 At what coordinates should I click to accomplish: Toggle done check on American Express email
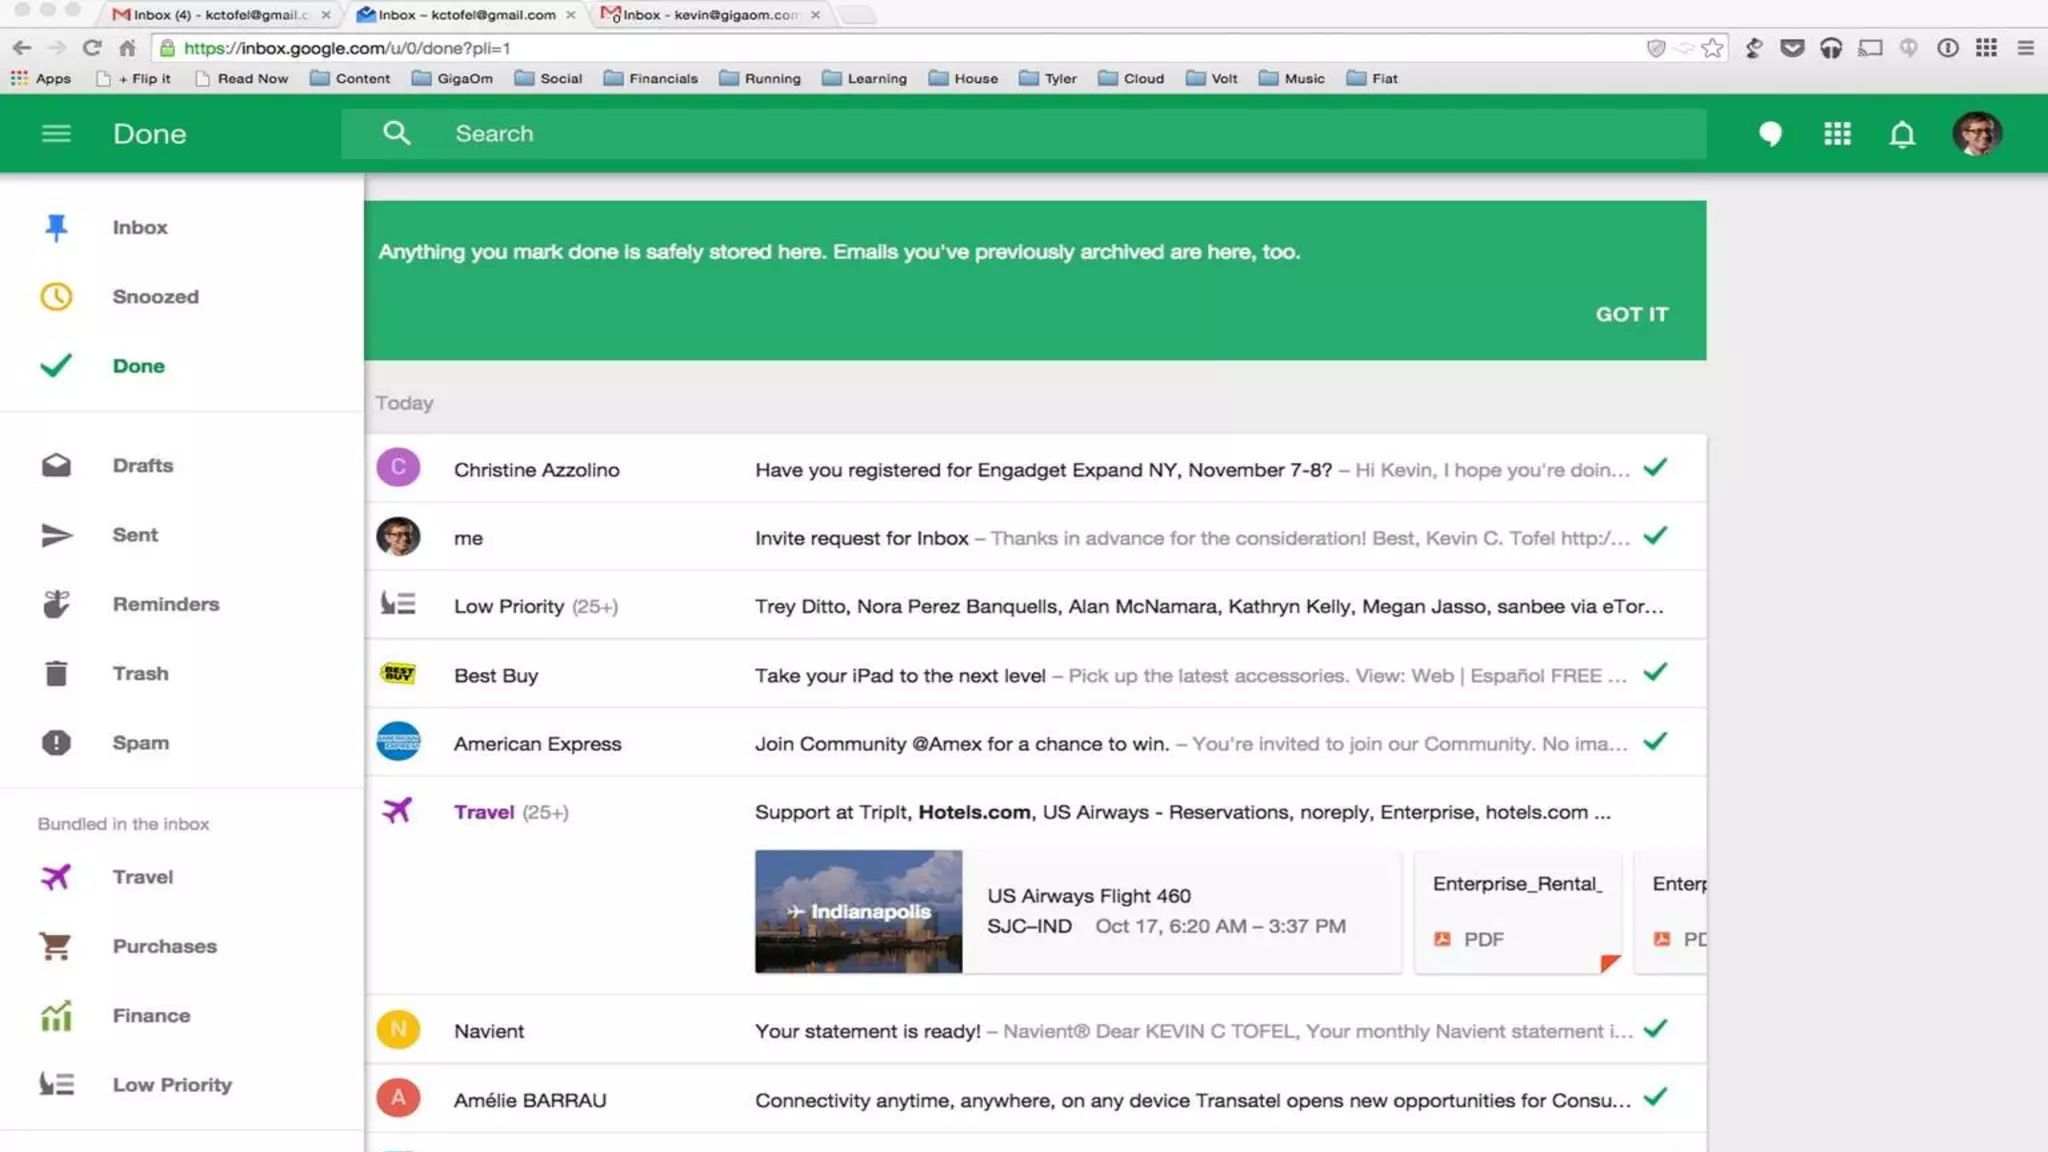point(1655,741)
